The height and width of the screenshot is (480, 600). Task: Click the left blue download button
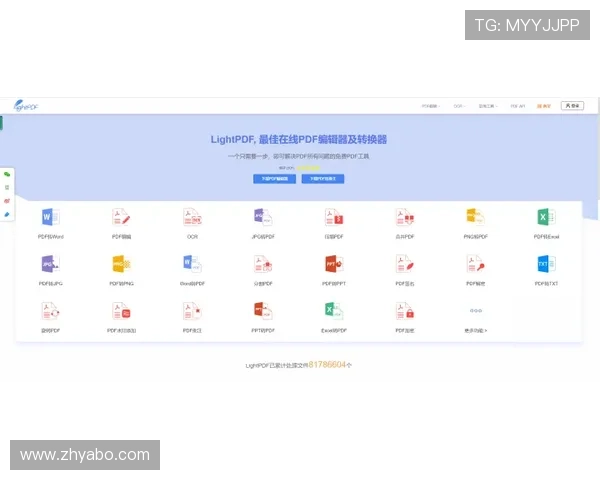pyautogui.click(x=274, y=179)
